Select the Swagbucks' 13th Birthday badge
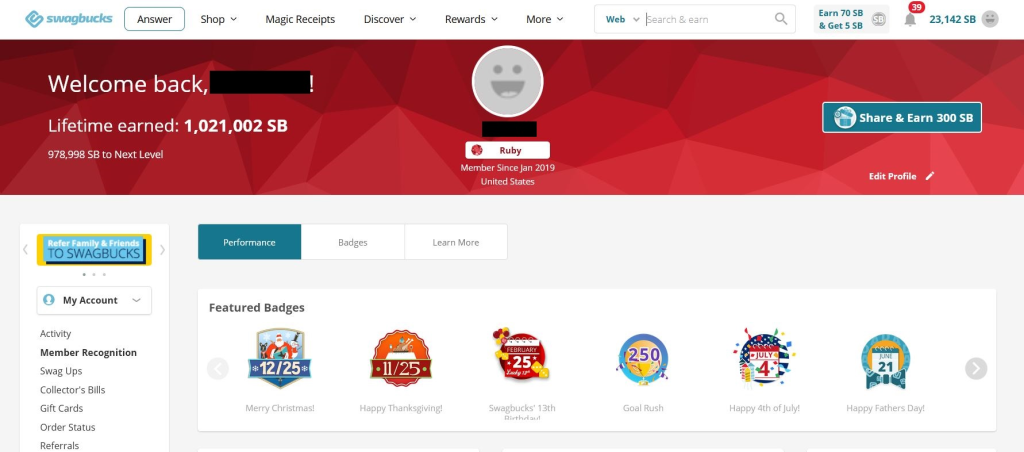Image resolution: width=1024 pixels, height=452 pixels. (x=522, y=354)
